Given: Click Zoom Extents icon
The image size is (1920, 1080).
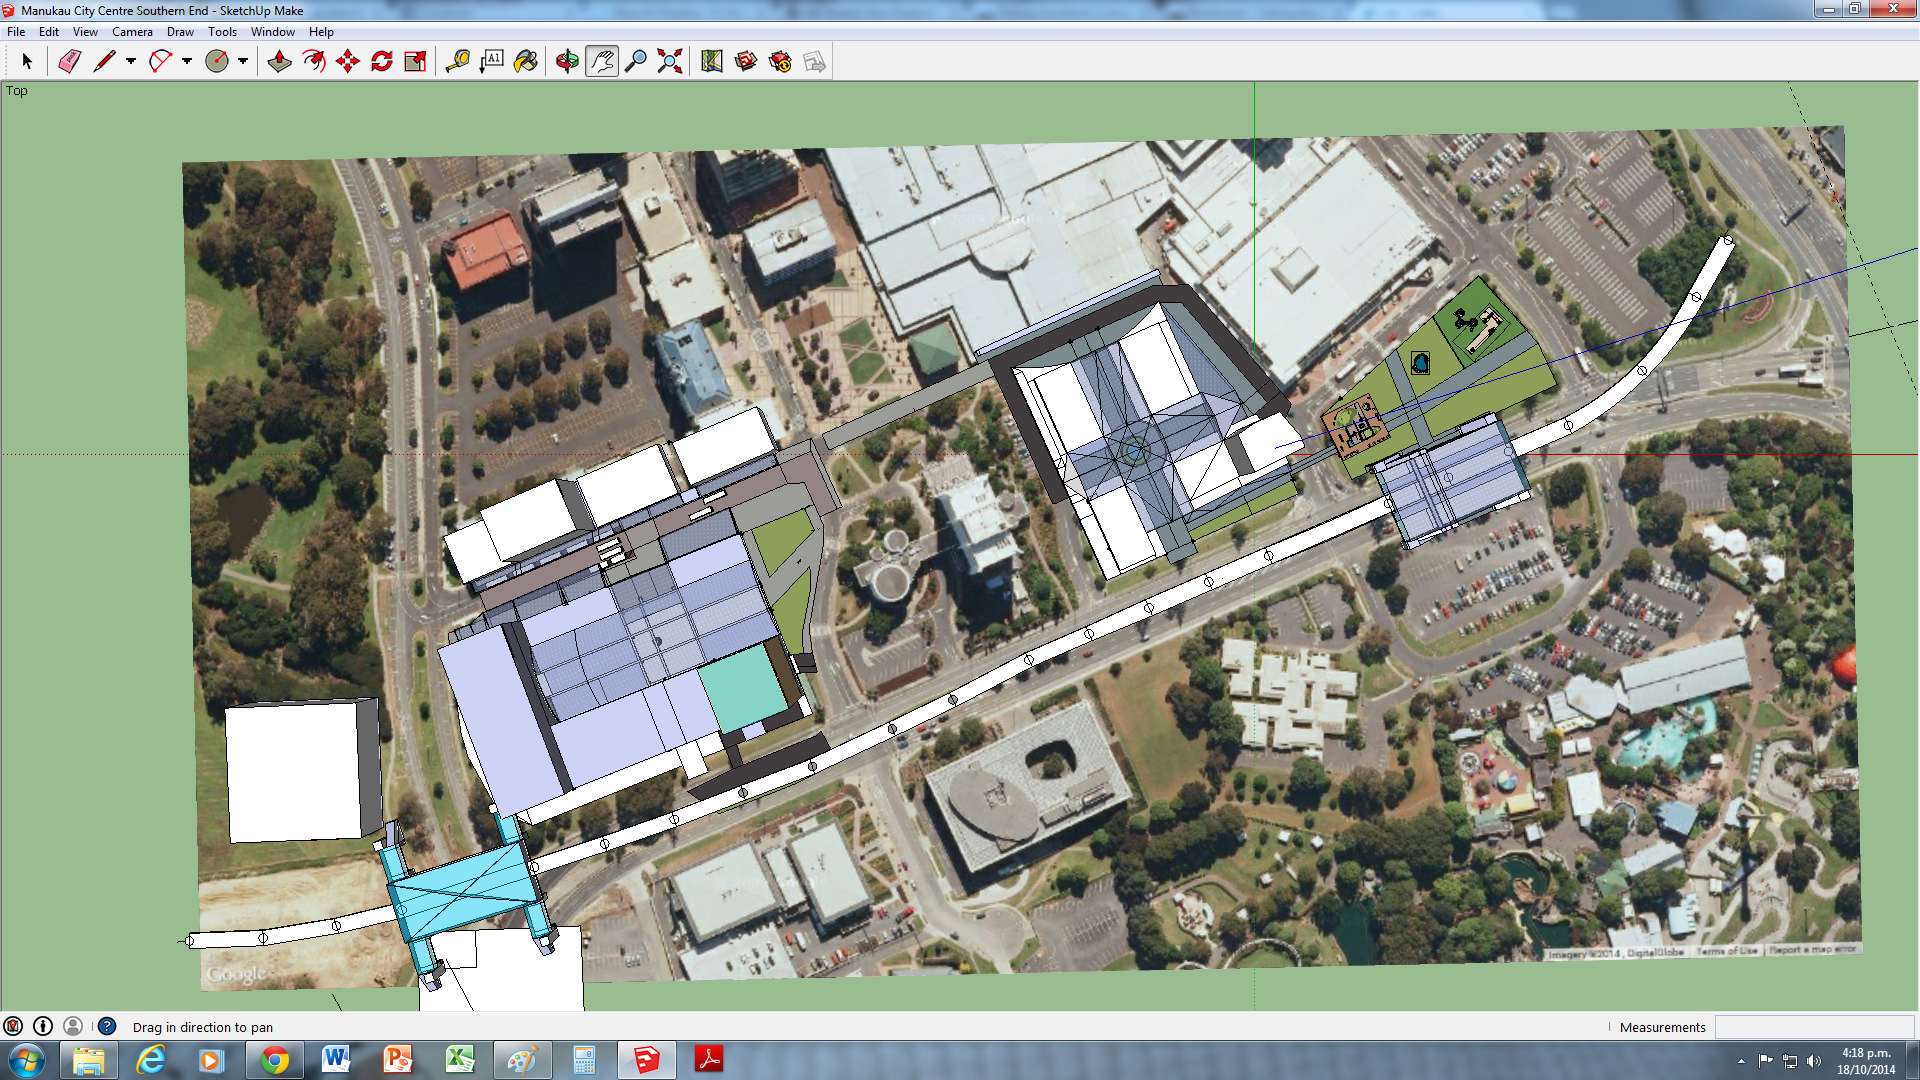Looking at the screenshot, I should pyautogui.click(x=670, y=62).
